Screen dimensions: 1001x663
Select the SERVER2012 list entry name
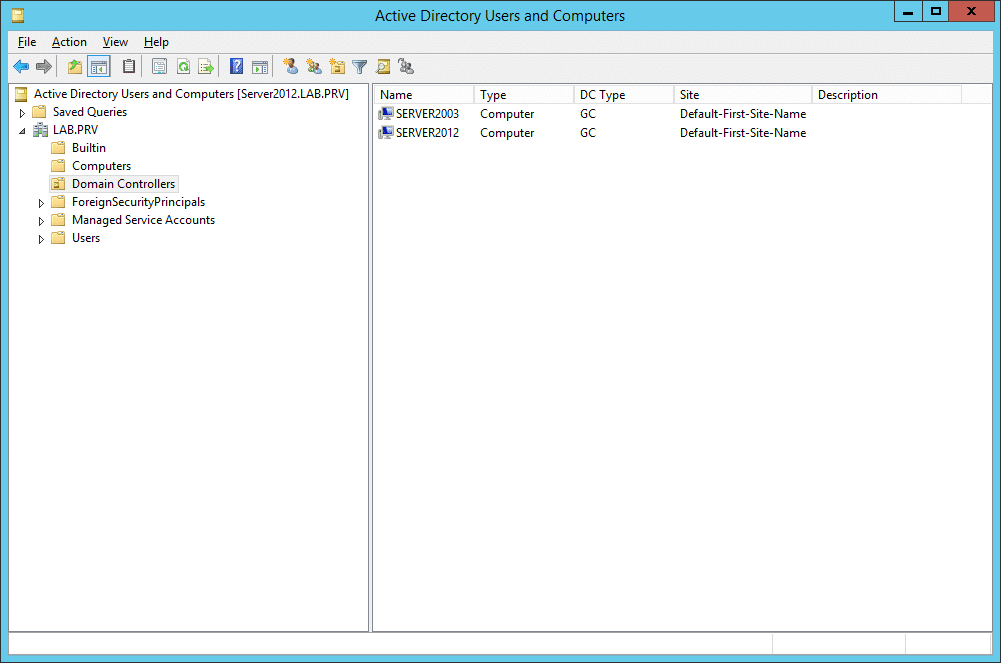click(x=427, y=133)
